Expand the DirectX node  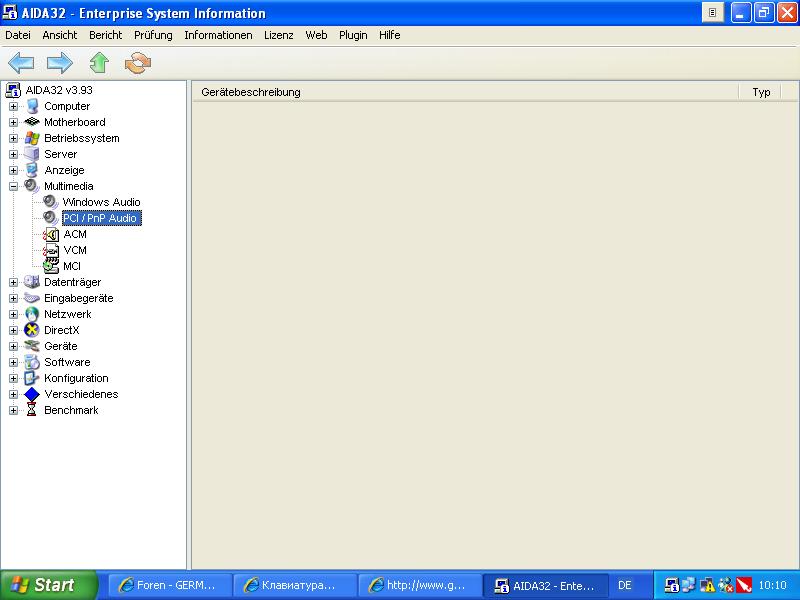tap(13, 330)
